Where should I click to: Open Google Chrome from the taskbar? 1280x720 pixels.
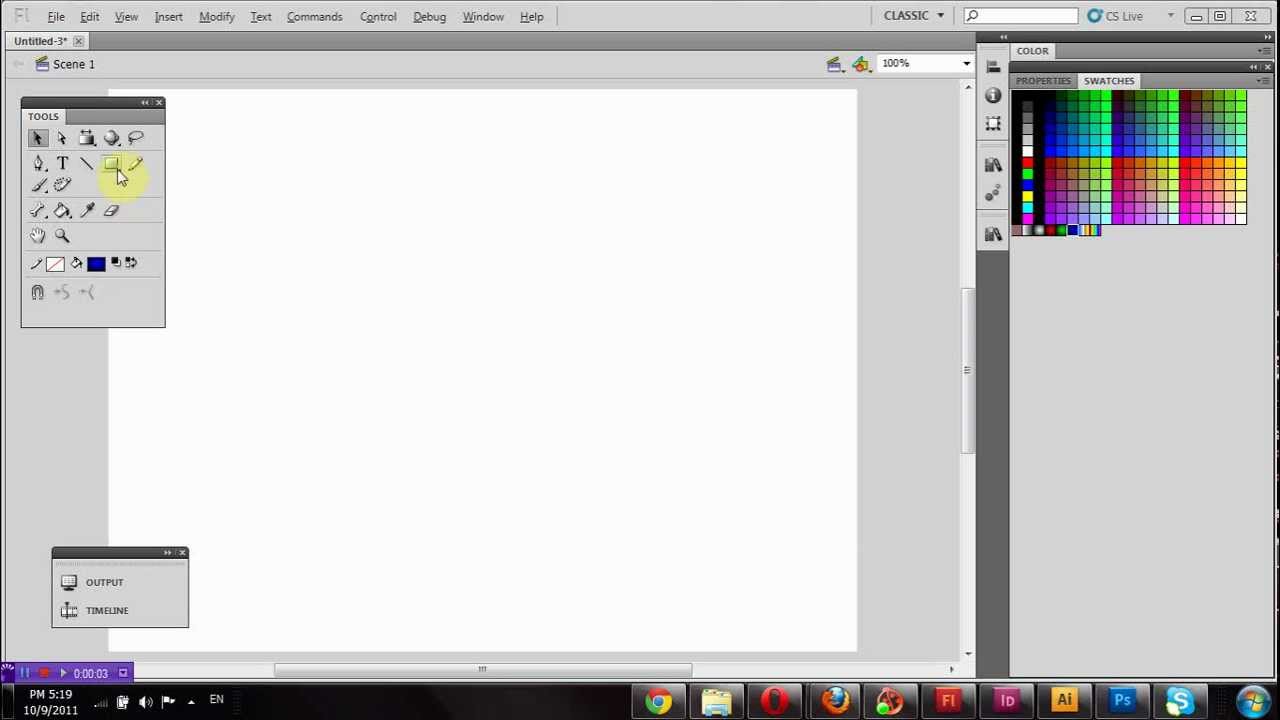point(659,701)
